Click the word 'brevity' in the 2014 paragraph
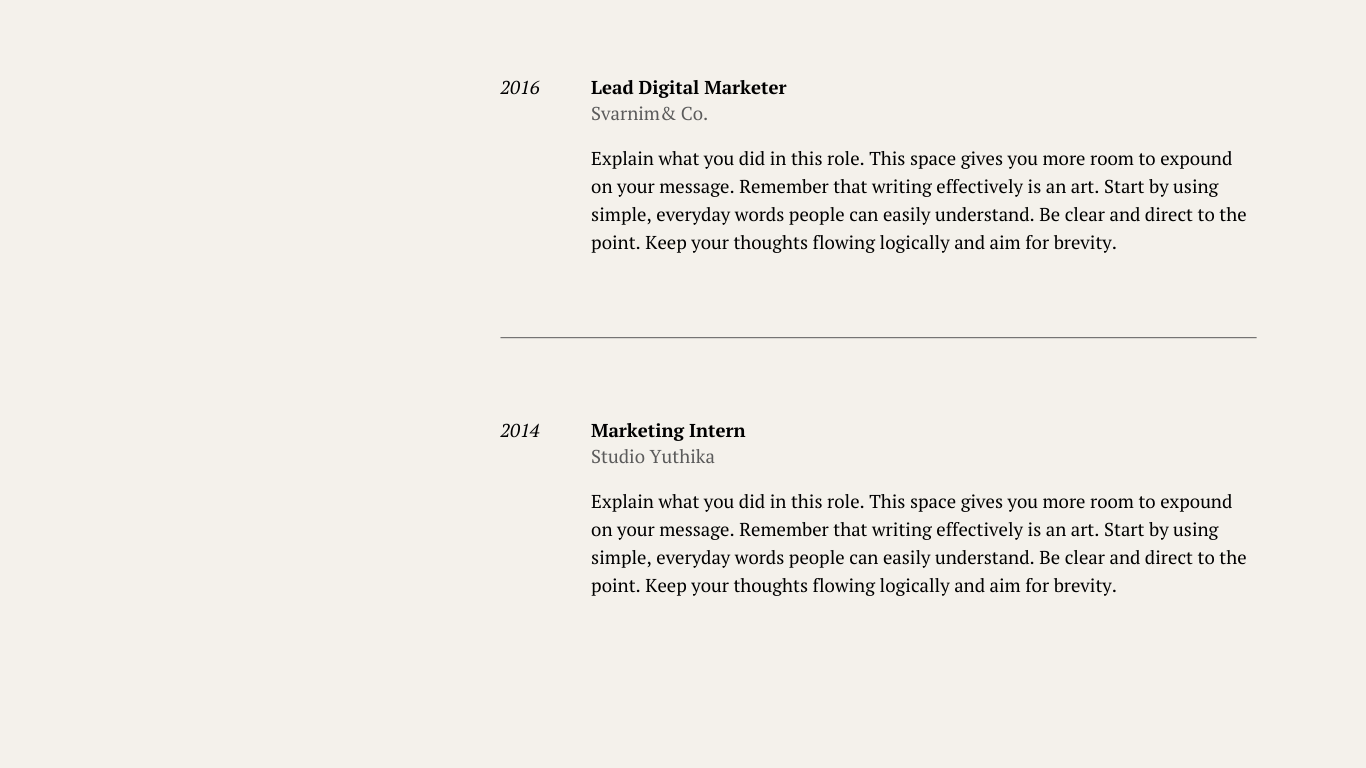1366x768 pixels. pyautogui.click(x=1082, y=586)
